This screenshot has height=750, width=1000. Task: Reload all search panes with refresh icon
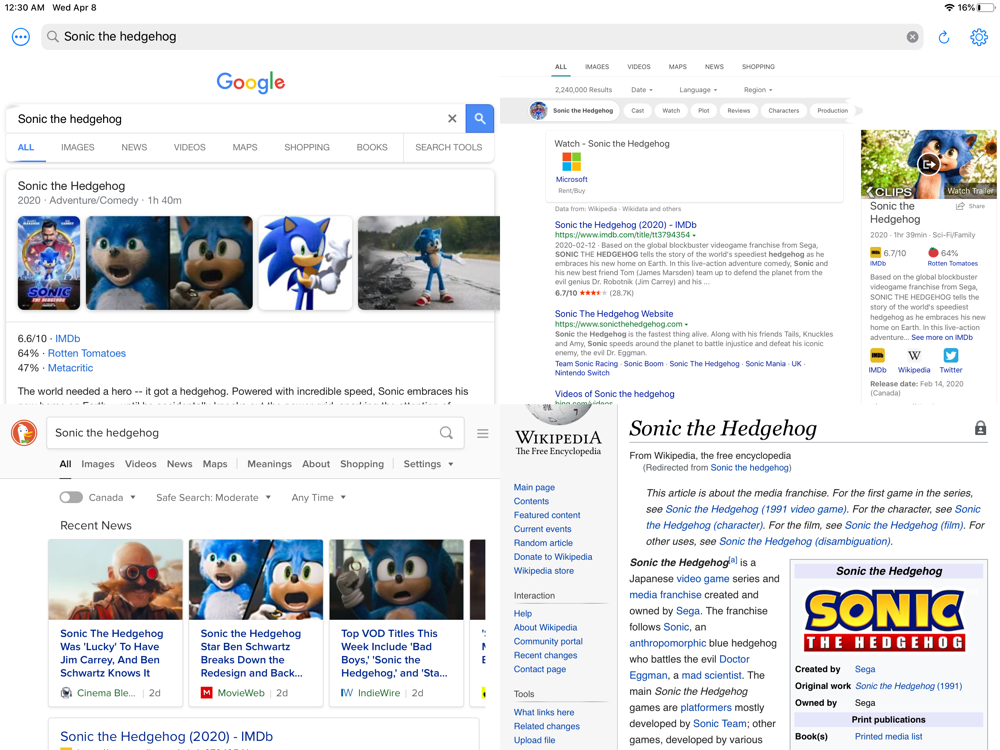pos(944,37)
